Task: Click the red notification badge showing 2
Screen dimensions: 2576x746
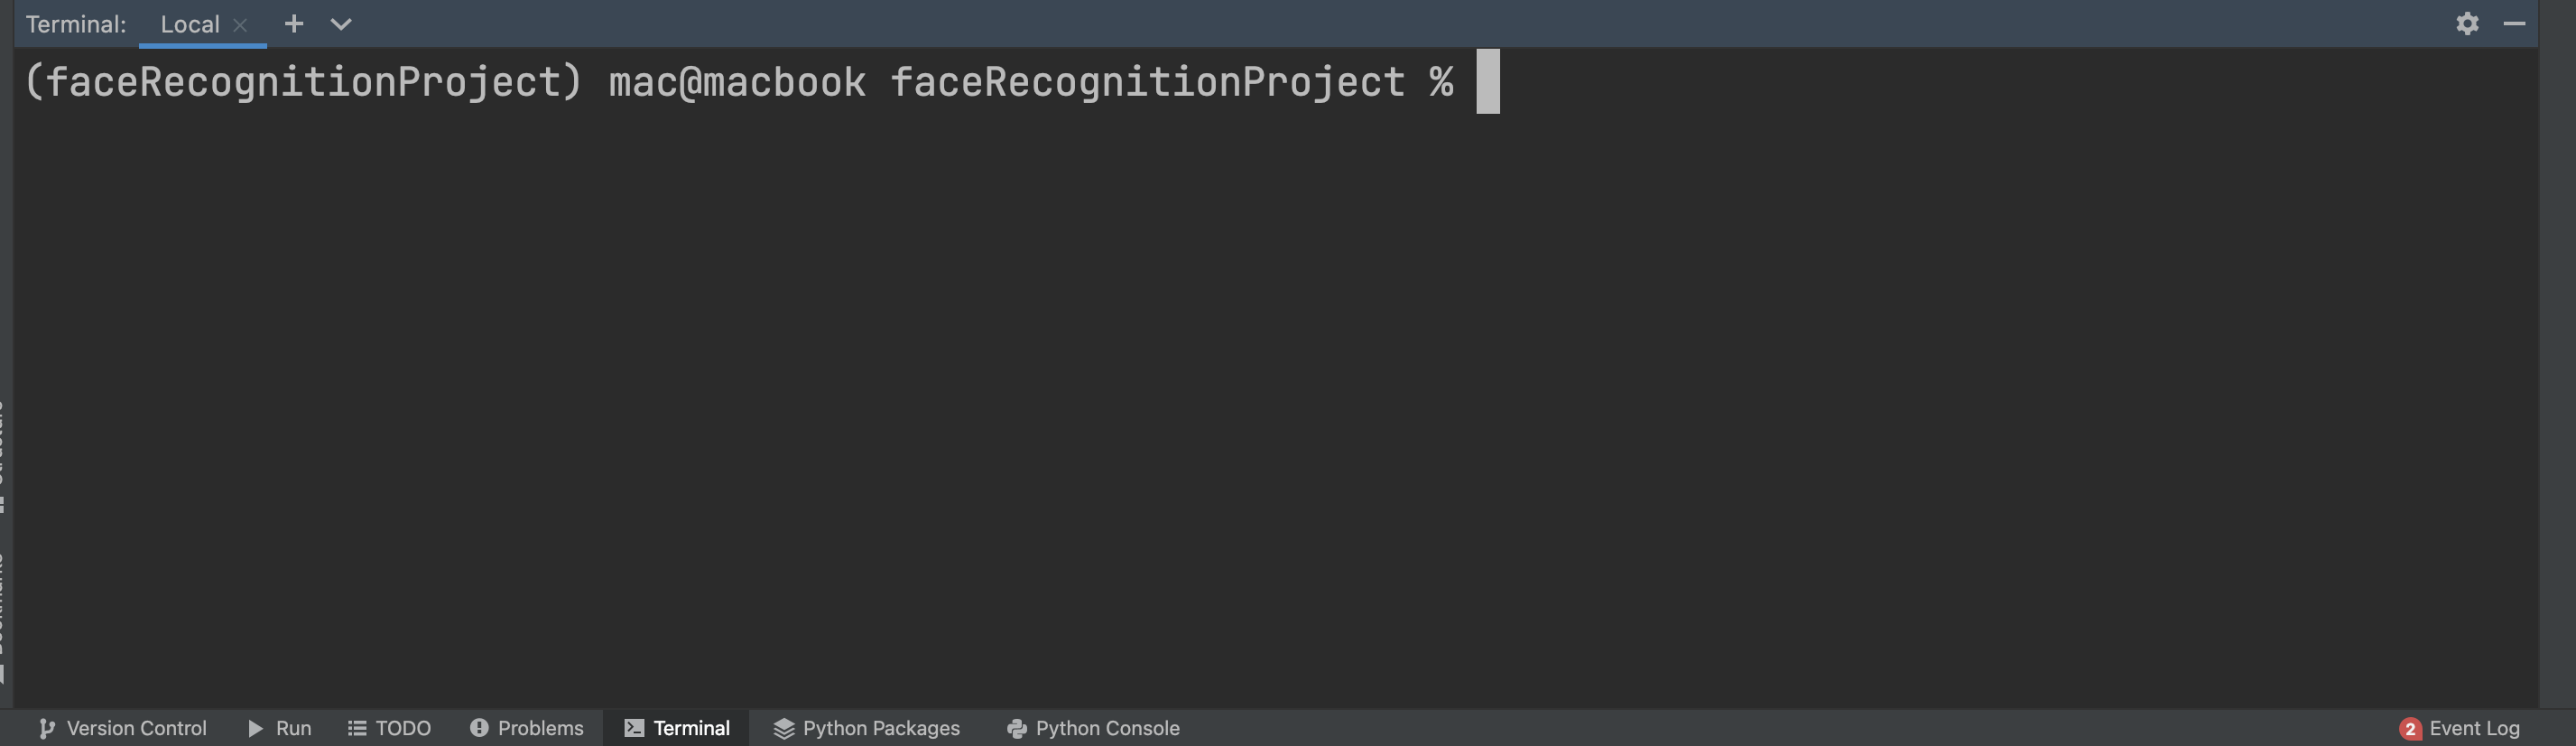Action: pos(2410,729)
